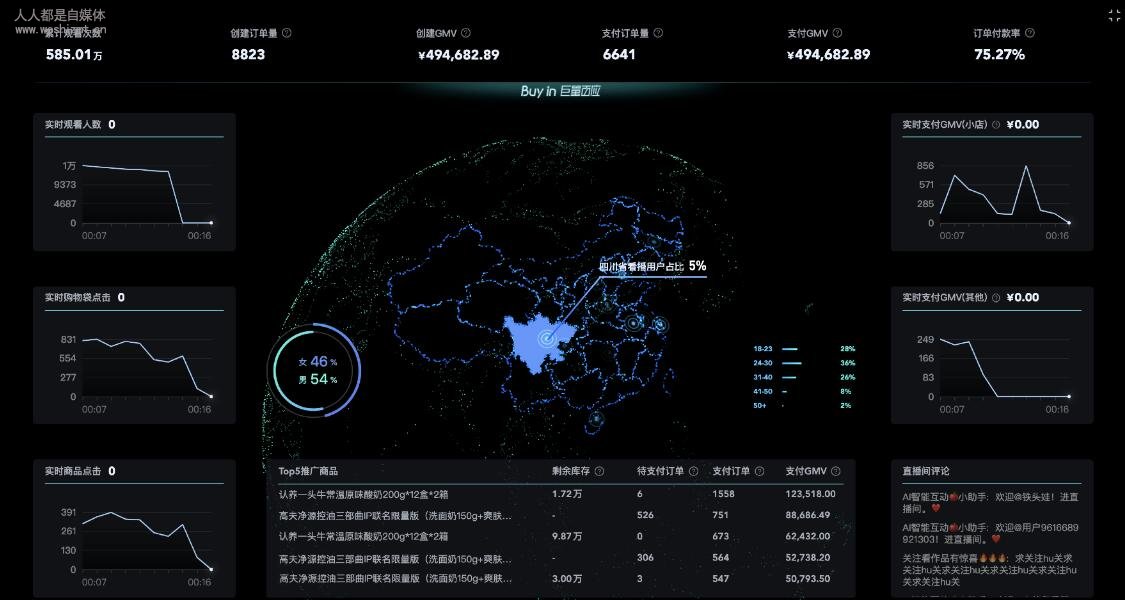
Task: Click the 1.72万 remaining stock cell
Action: tap(567, 494)
